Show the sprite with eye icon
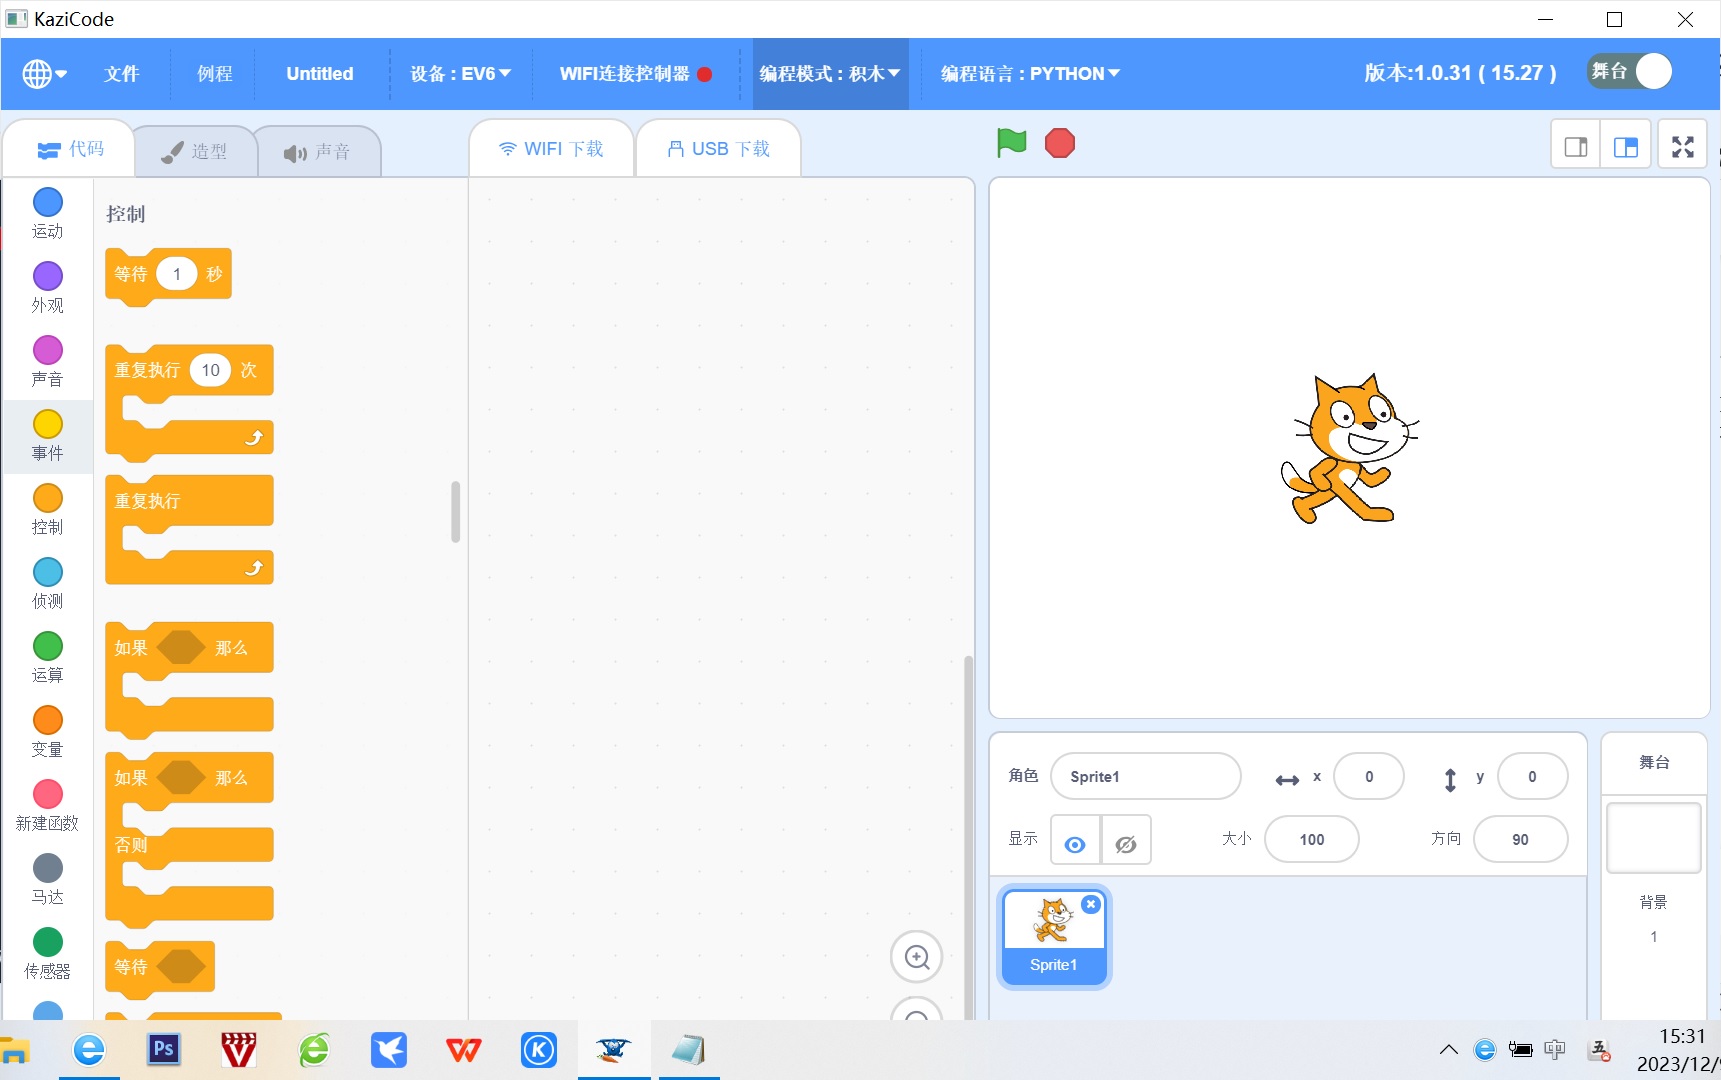 1075,840
